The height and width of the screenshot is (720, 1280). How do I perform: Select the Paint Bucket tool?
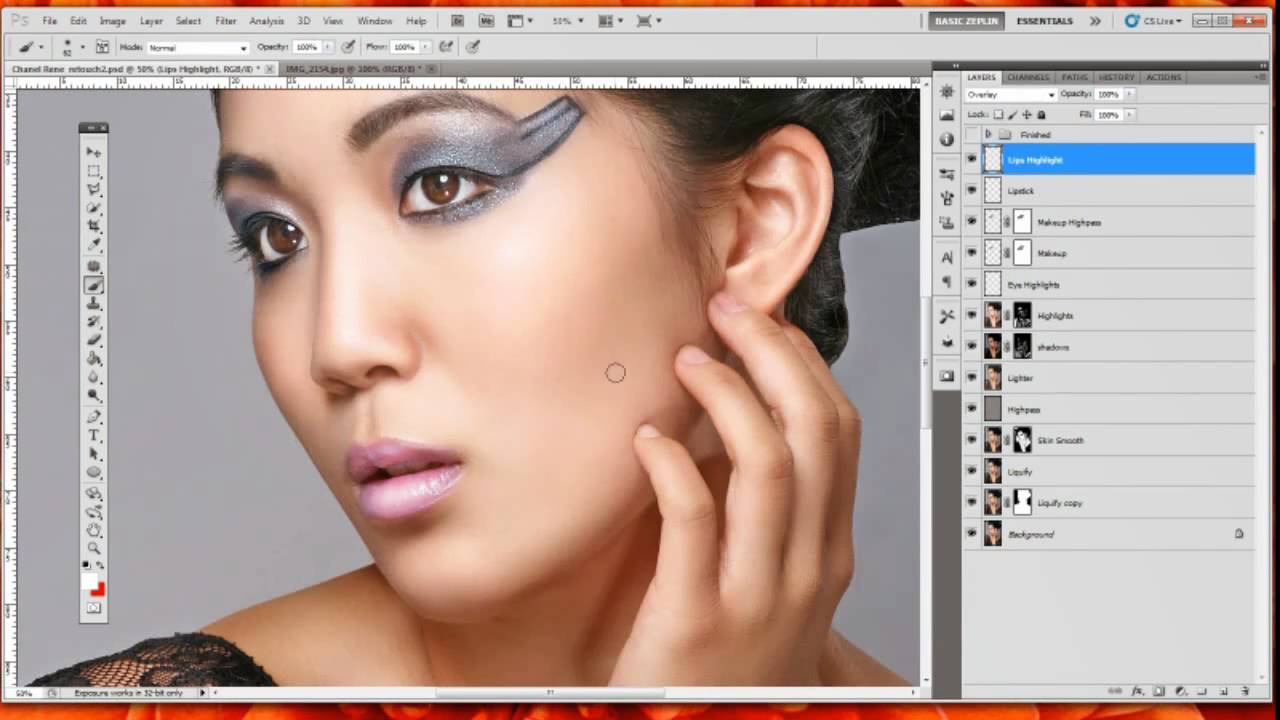click(94, 358)
